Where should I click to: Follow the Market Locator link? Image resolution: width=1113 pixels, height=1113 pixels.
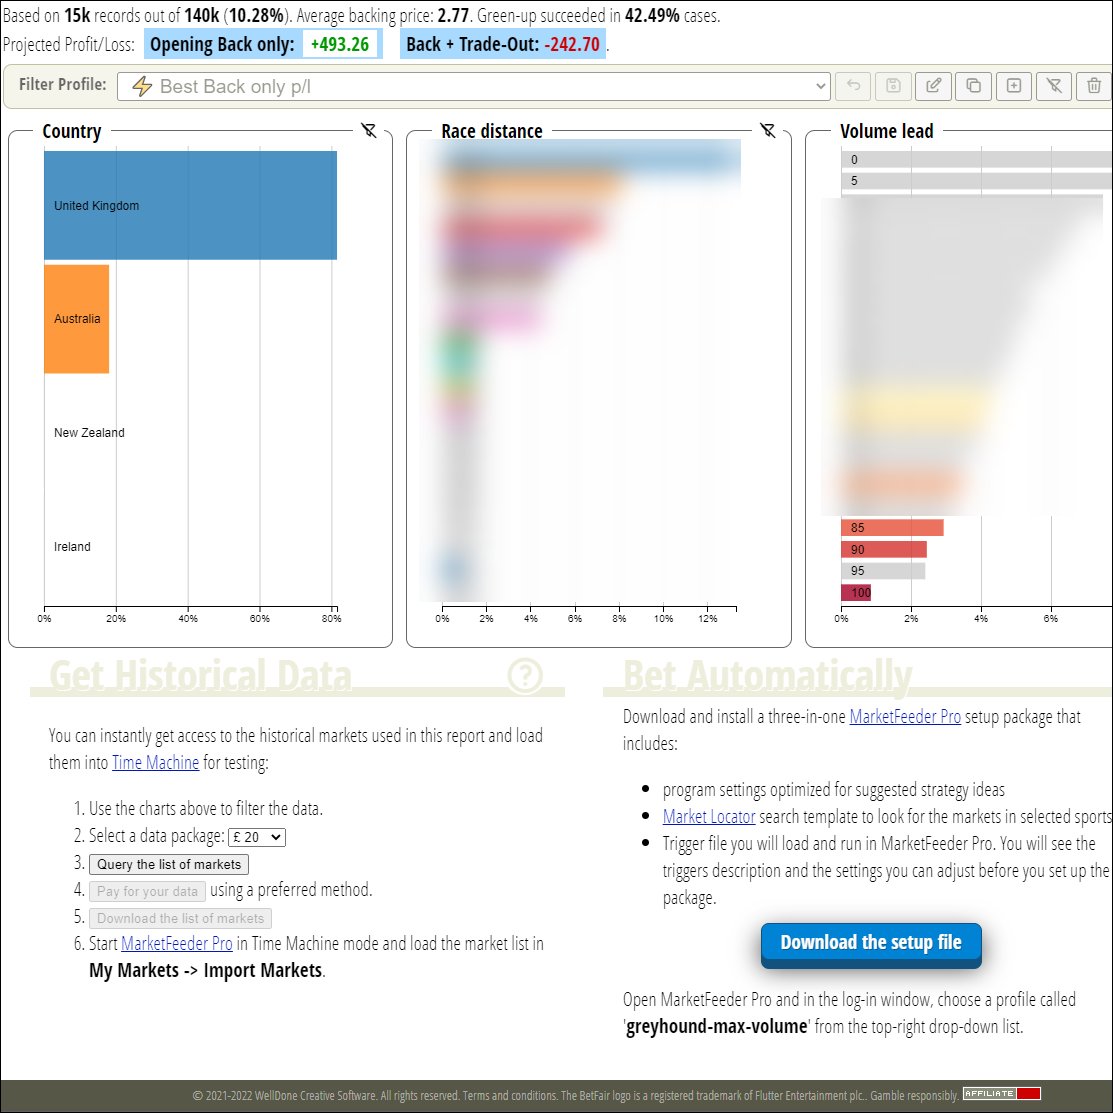(x=708, y=816)
